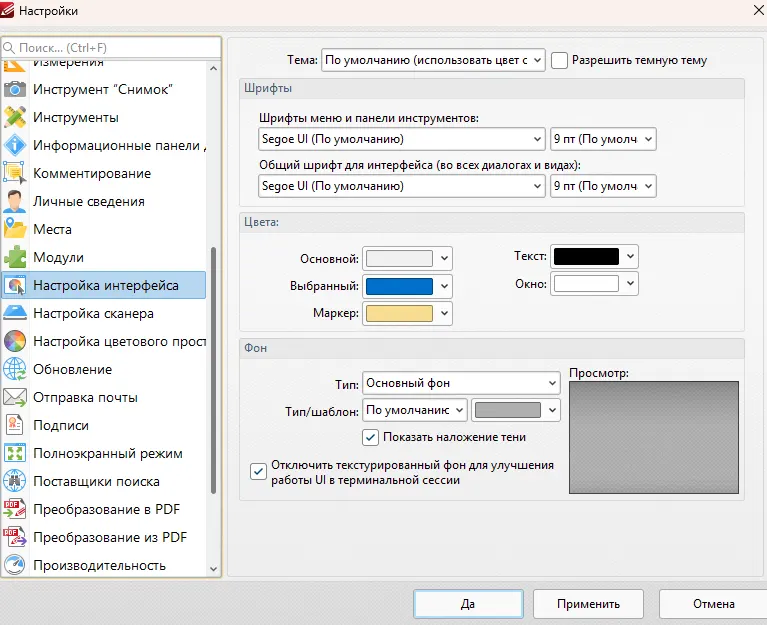Expand the Текст color dropdown arrow
This screenshot has width=767, height=625.
[630, 256]
